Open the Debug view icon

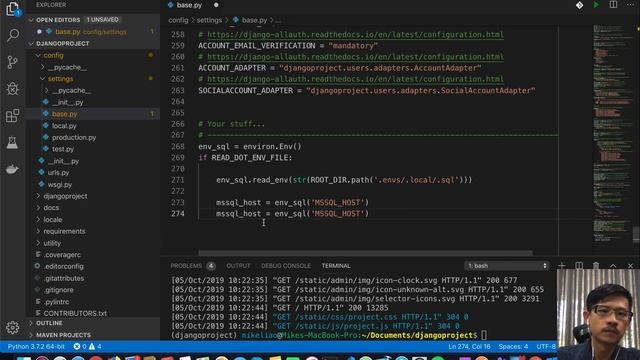[13, 89]
